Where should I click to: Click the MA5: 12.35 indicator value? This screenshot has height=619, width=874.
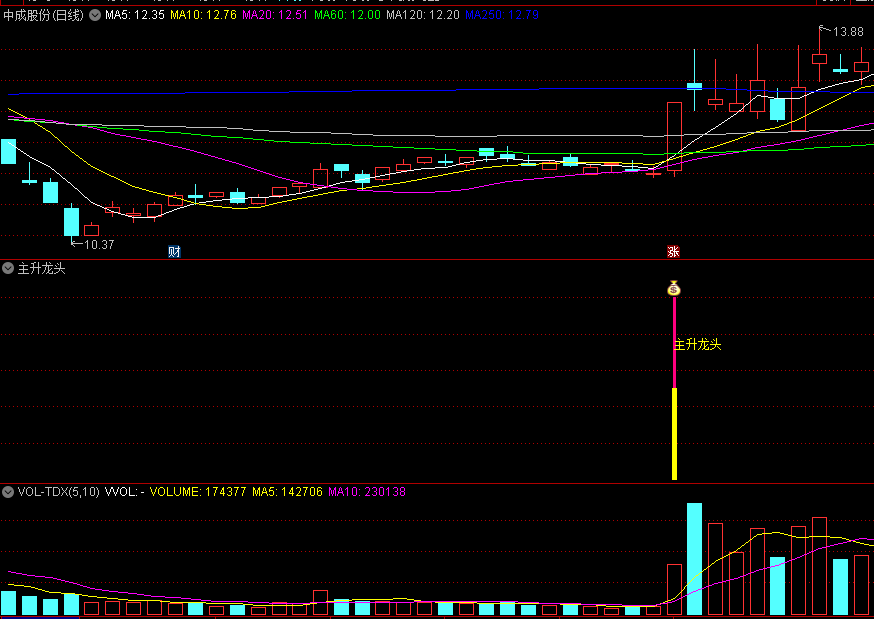(135, 15)
